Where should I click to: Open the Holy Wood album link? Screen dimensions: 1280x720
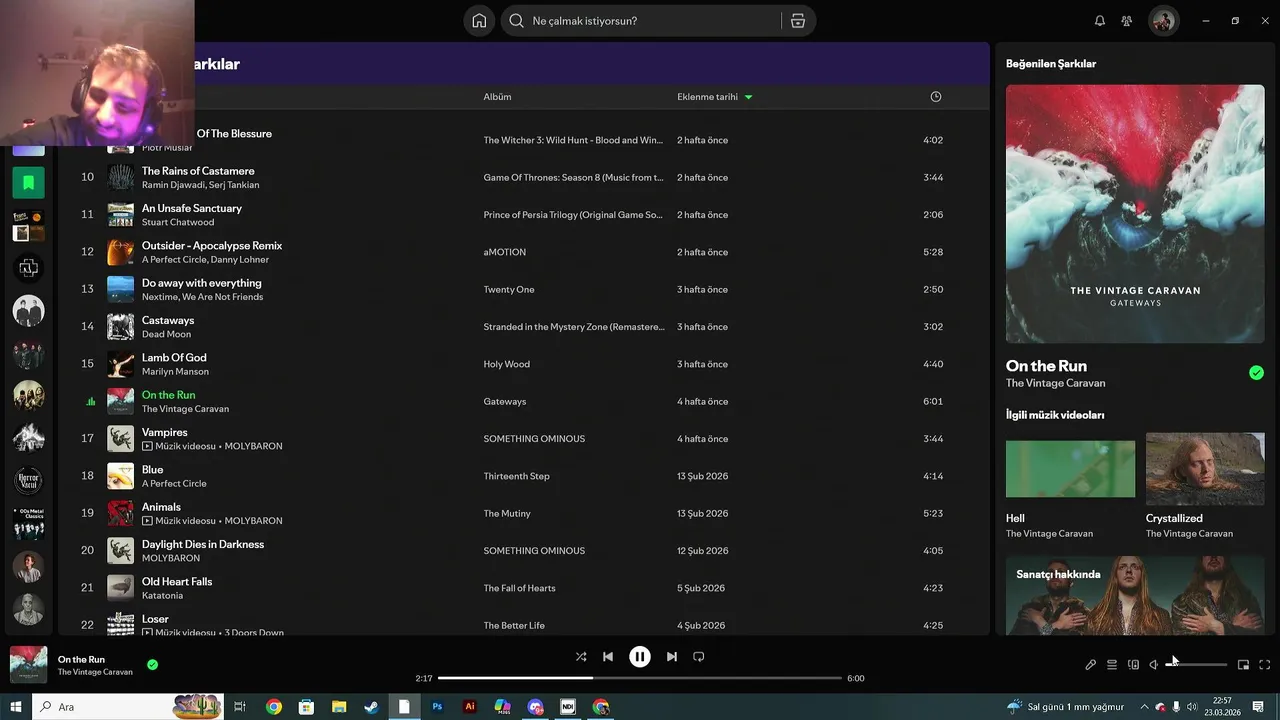point(507,364)
